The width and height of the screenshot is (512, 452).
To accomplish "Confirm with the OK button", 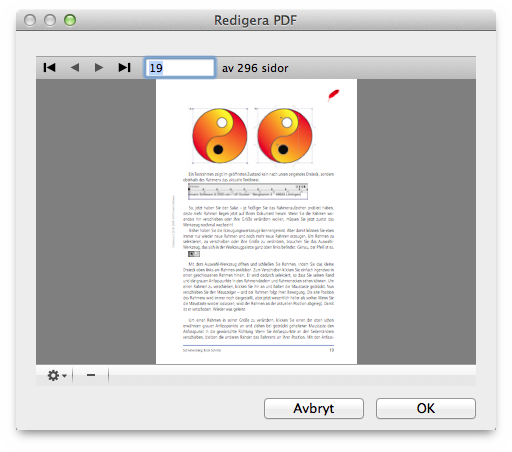I will [426, 408].
